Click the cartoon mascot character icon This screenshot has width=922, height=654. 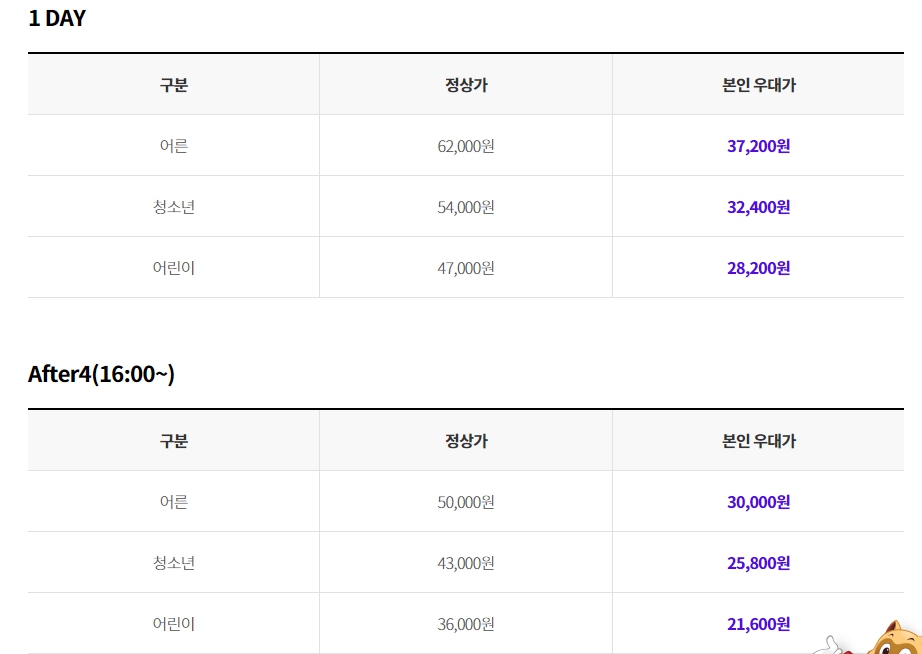[x=870, y=638]
